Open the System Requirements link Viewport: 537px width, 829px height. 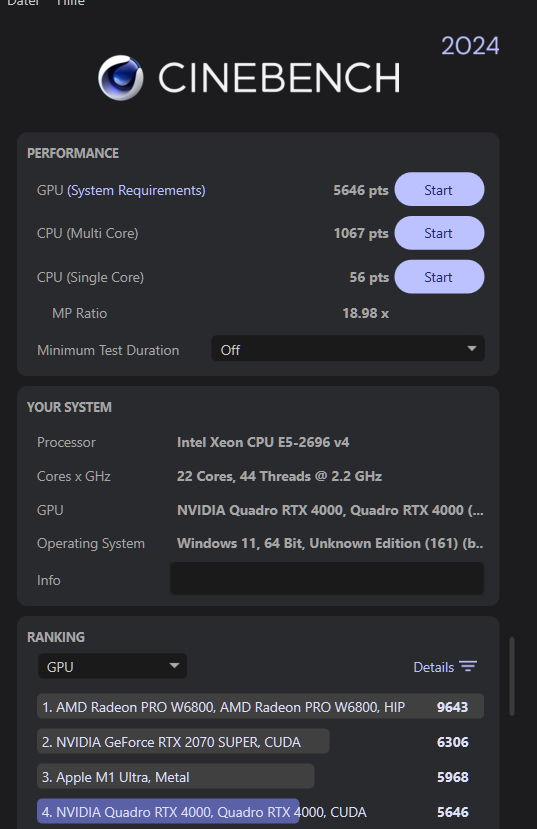click(136, 190)
